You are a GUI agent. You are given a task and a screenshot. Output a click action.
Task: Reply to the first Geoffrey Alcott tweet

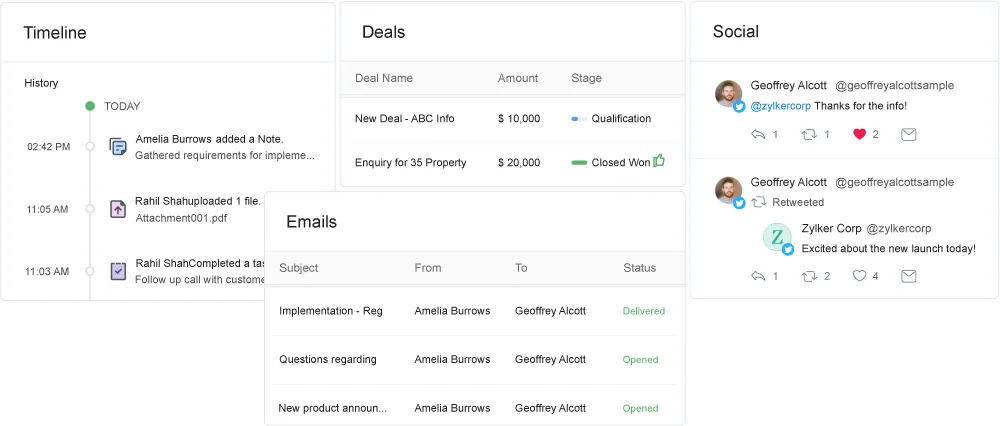pos(759,134)
